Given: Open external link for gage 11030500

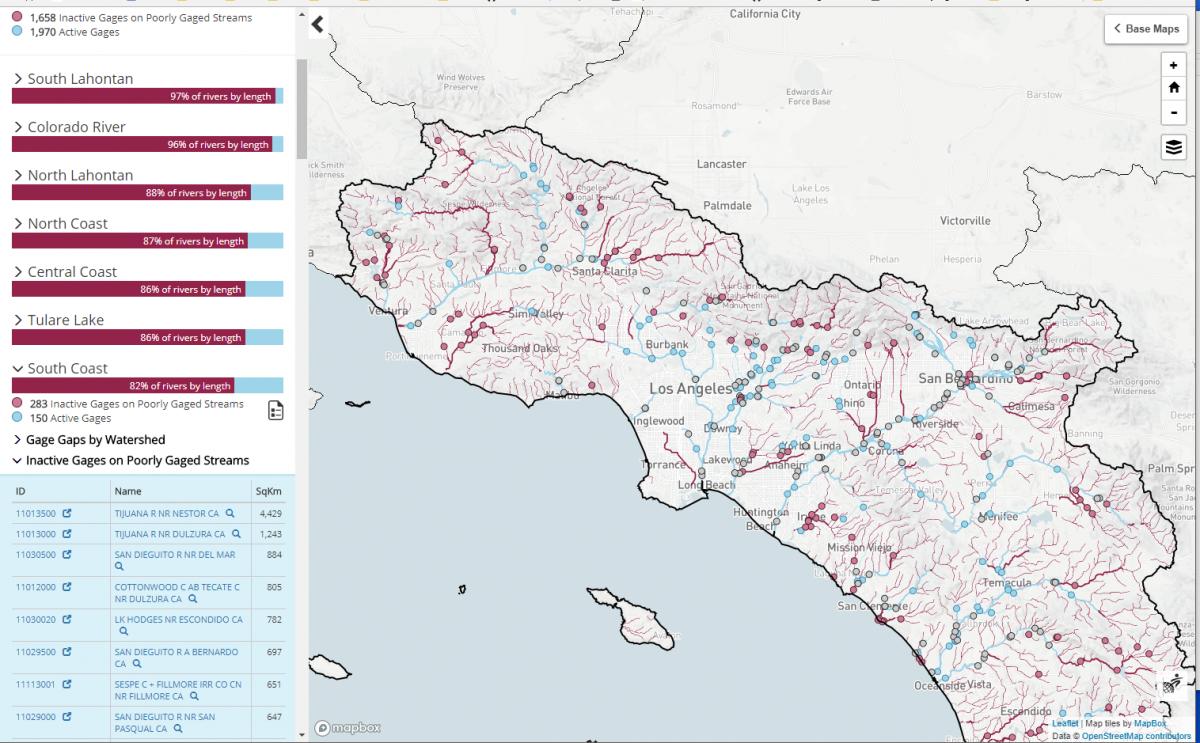Looking at the screenshot, I should tap(68, 554).
